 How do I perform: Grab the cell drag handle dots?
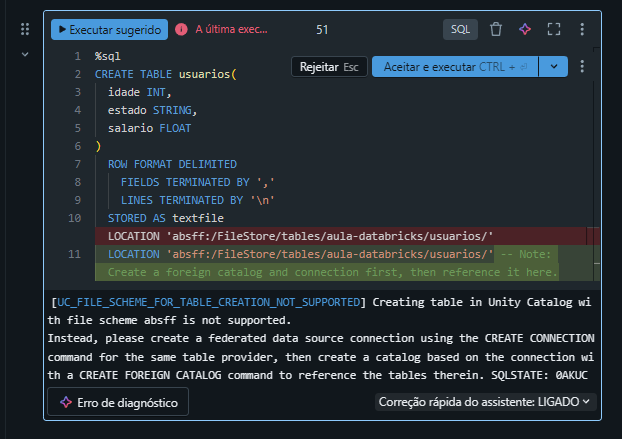25,29
